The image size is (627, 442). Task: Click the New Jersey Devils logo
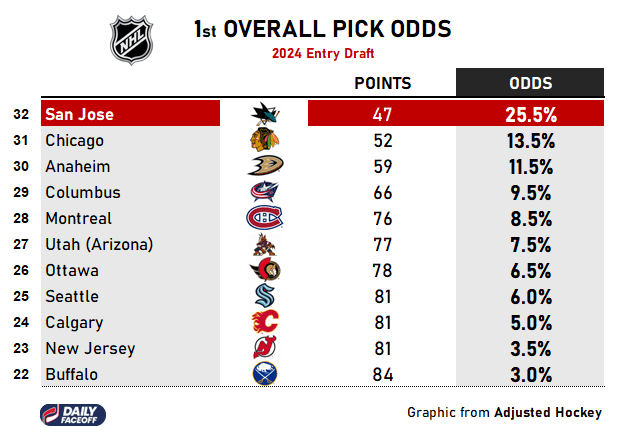pos(264,348)
